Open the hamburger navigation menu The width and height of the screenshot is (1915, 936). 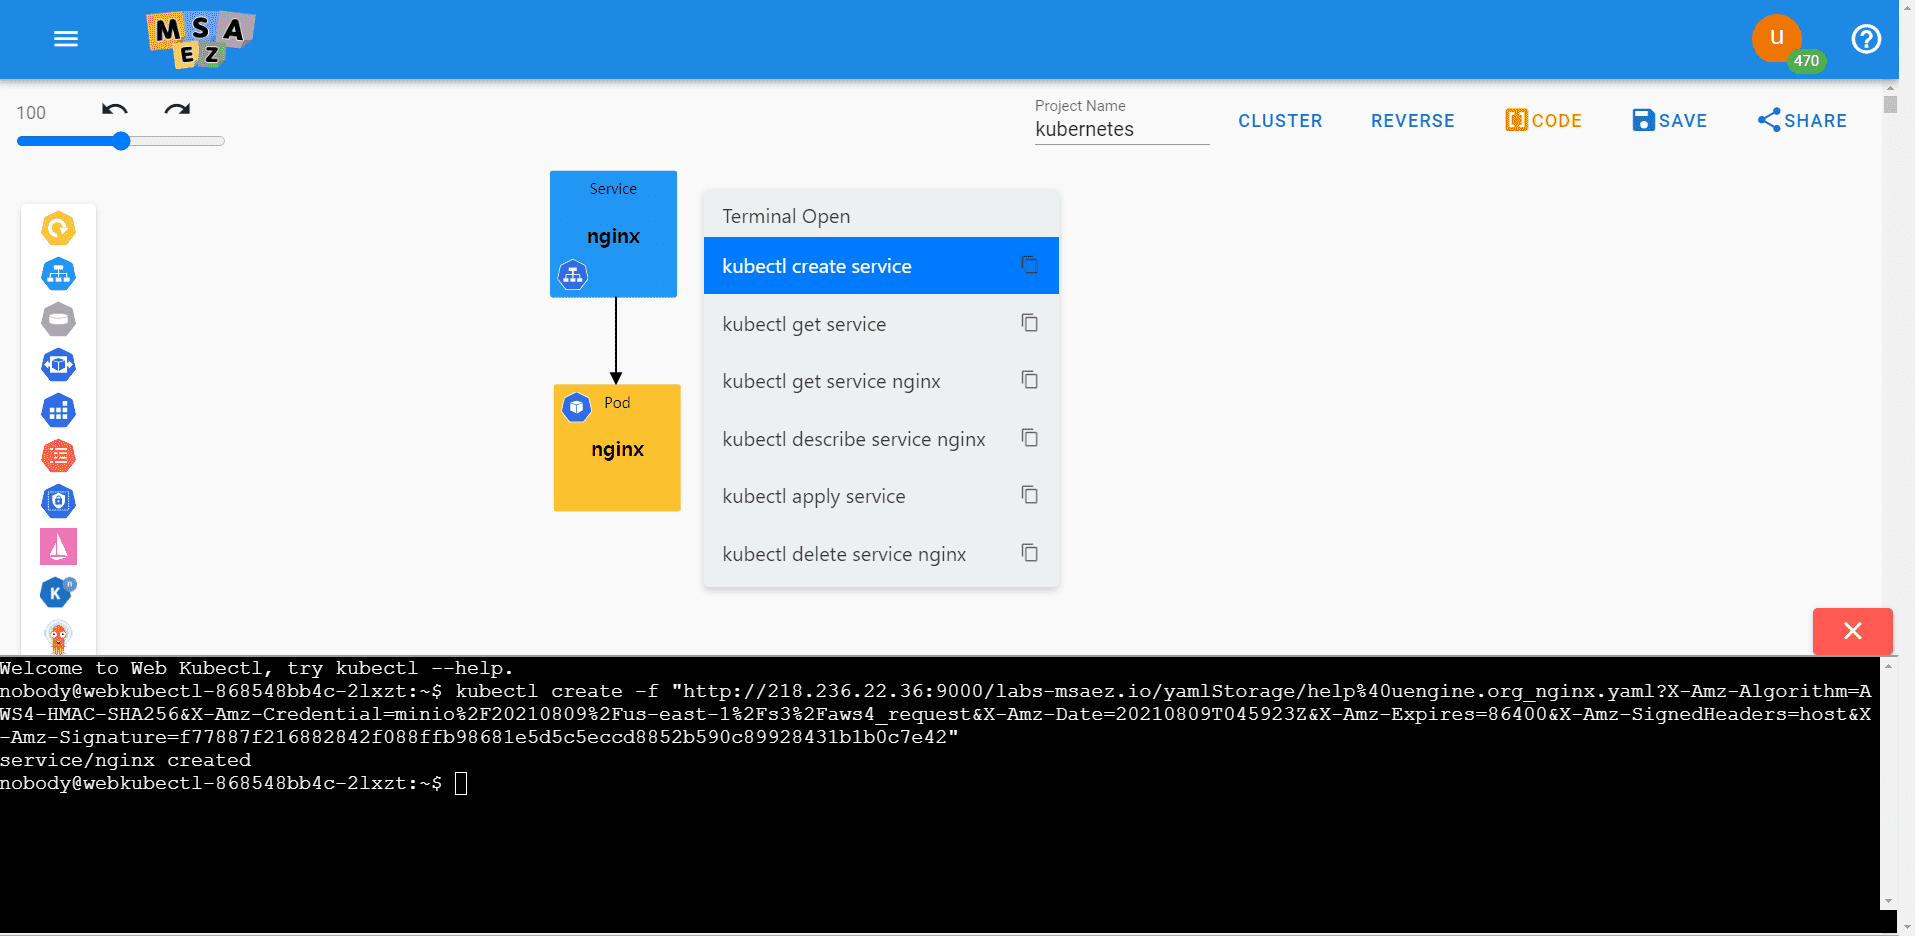coord(66,39)
